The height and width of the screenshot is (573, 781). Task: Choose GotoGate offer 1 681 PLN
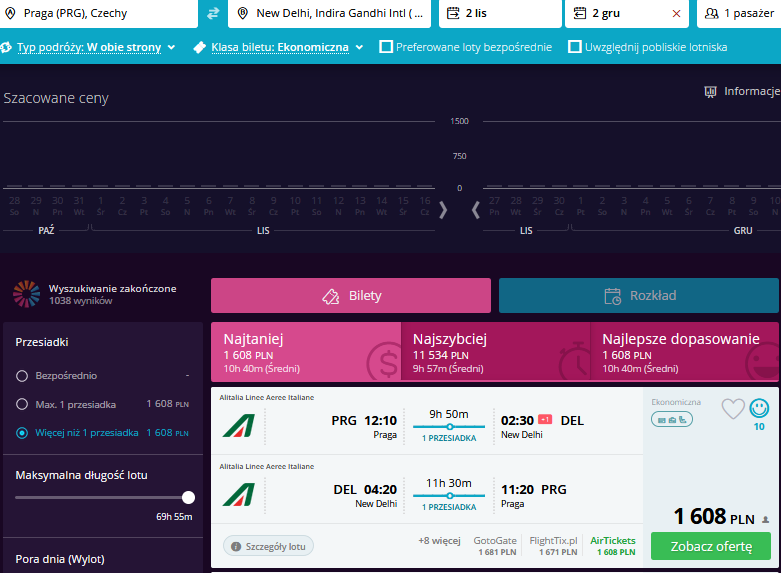pos(495,546)
